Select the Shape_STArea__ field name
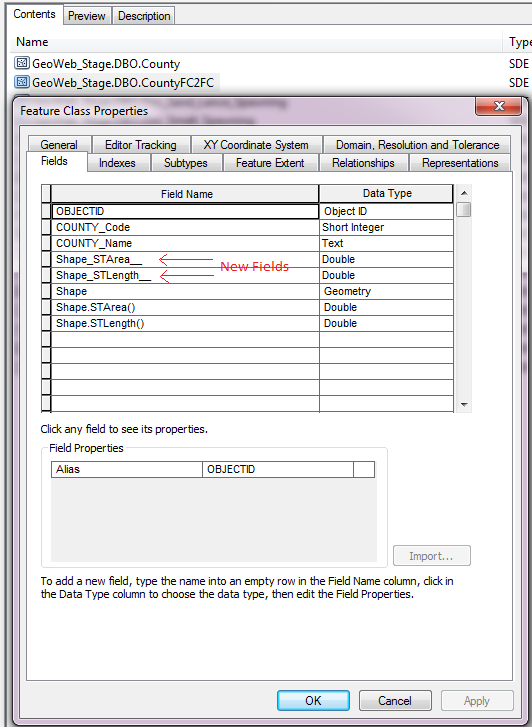This screenshot has width=532, height=727. (x=185, y=259)
